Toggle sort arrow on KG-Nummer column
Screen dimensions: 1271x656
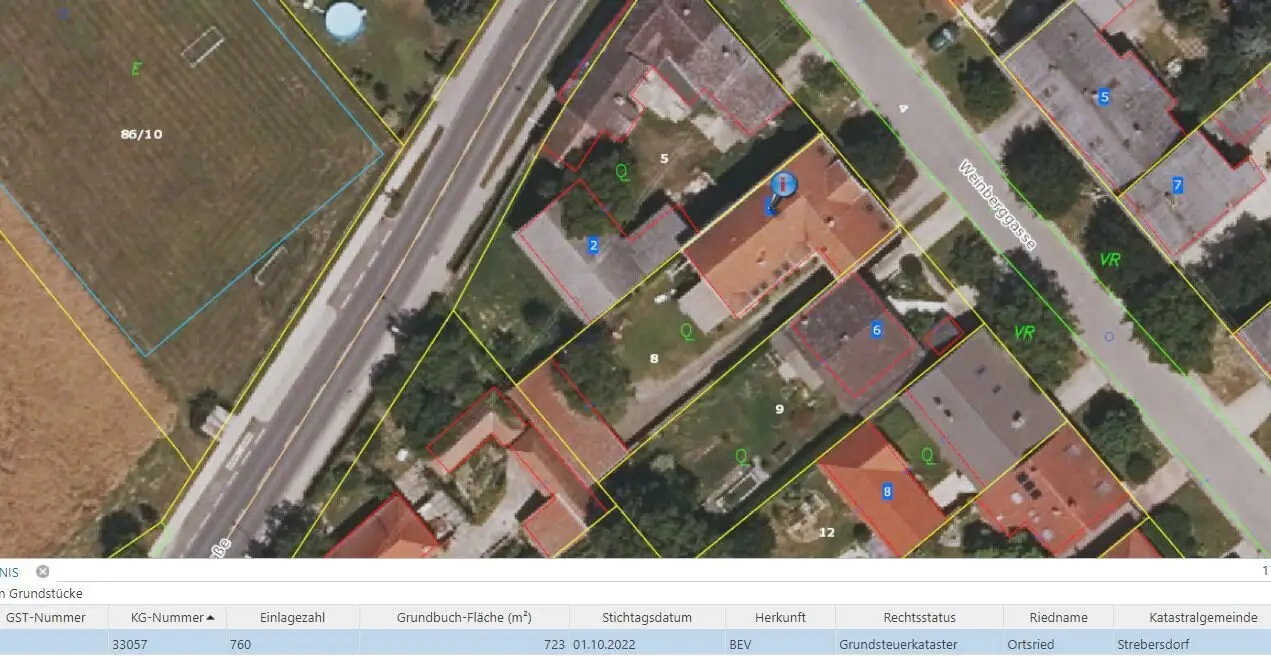coord(210,617)
